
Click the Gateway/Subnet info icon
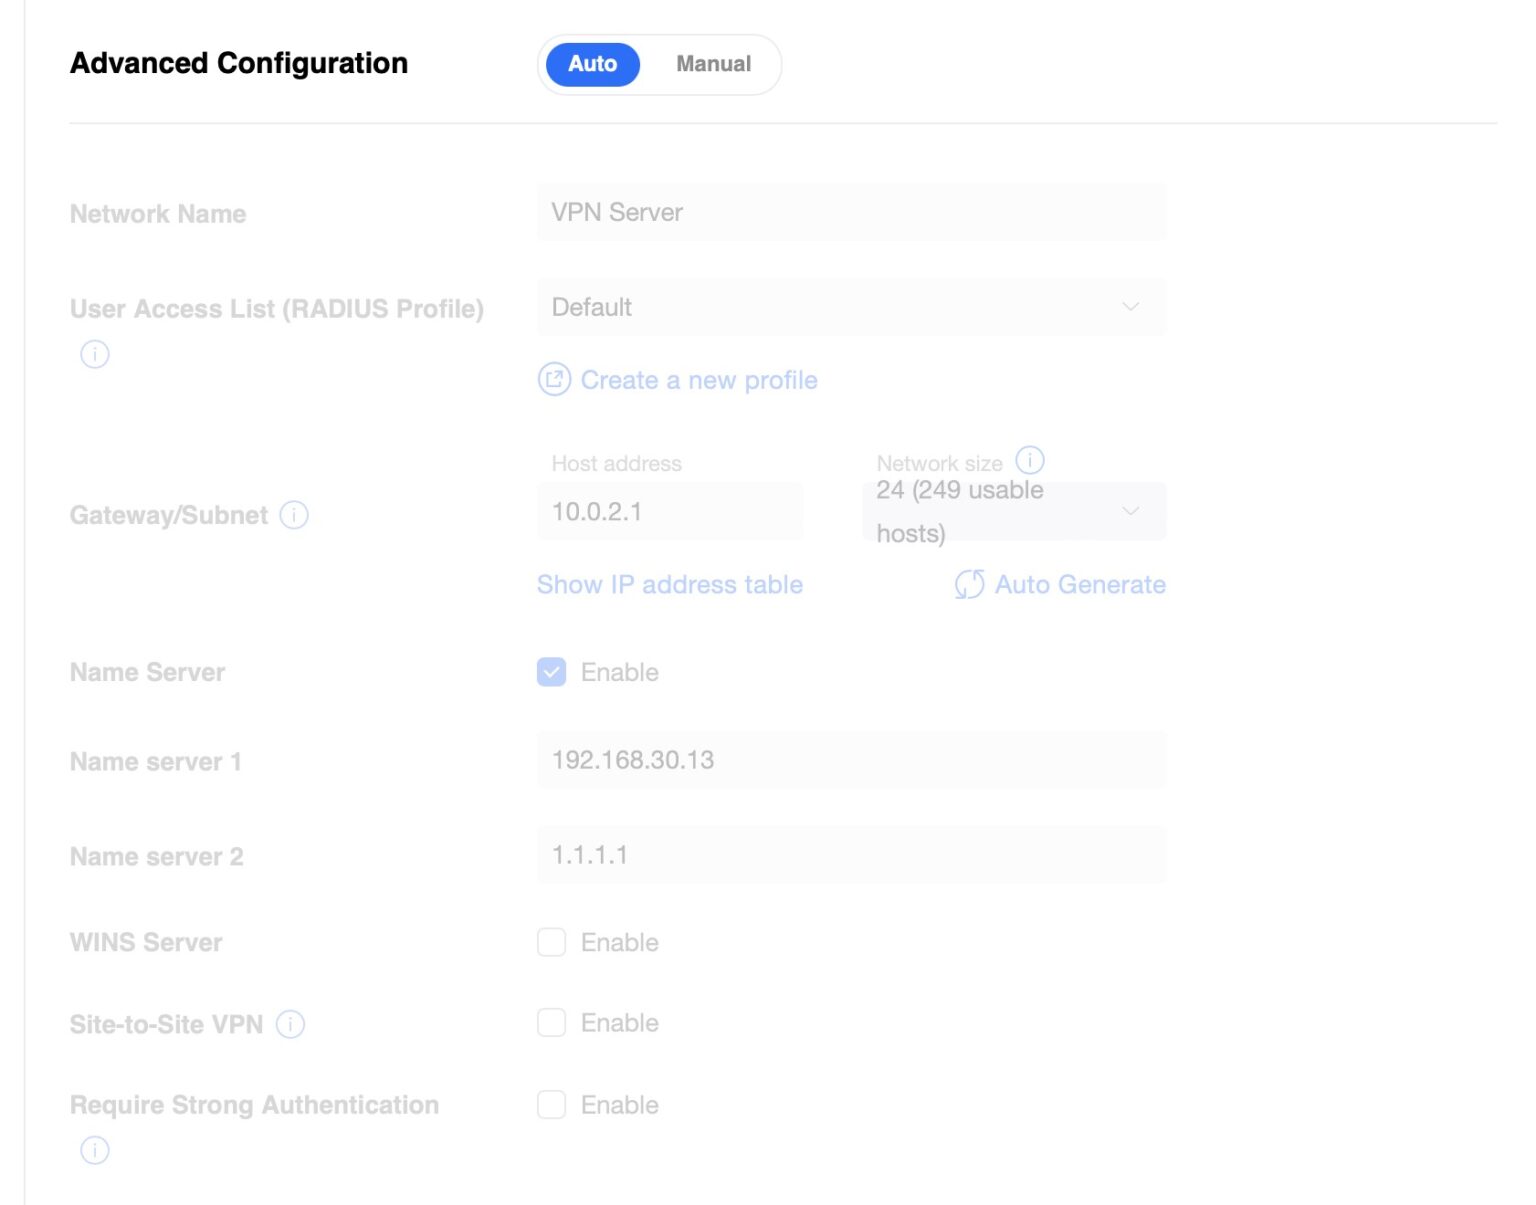pyautogui.click(x=294, y=515)
